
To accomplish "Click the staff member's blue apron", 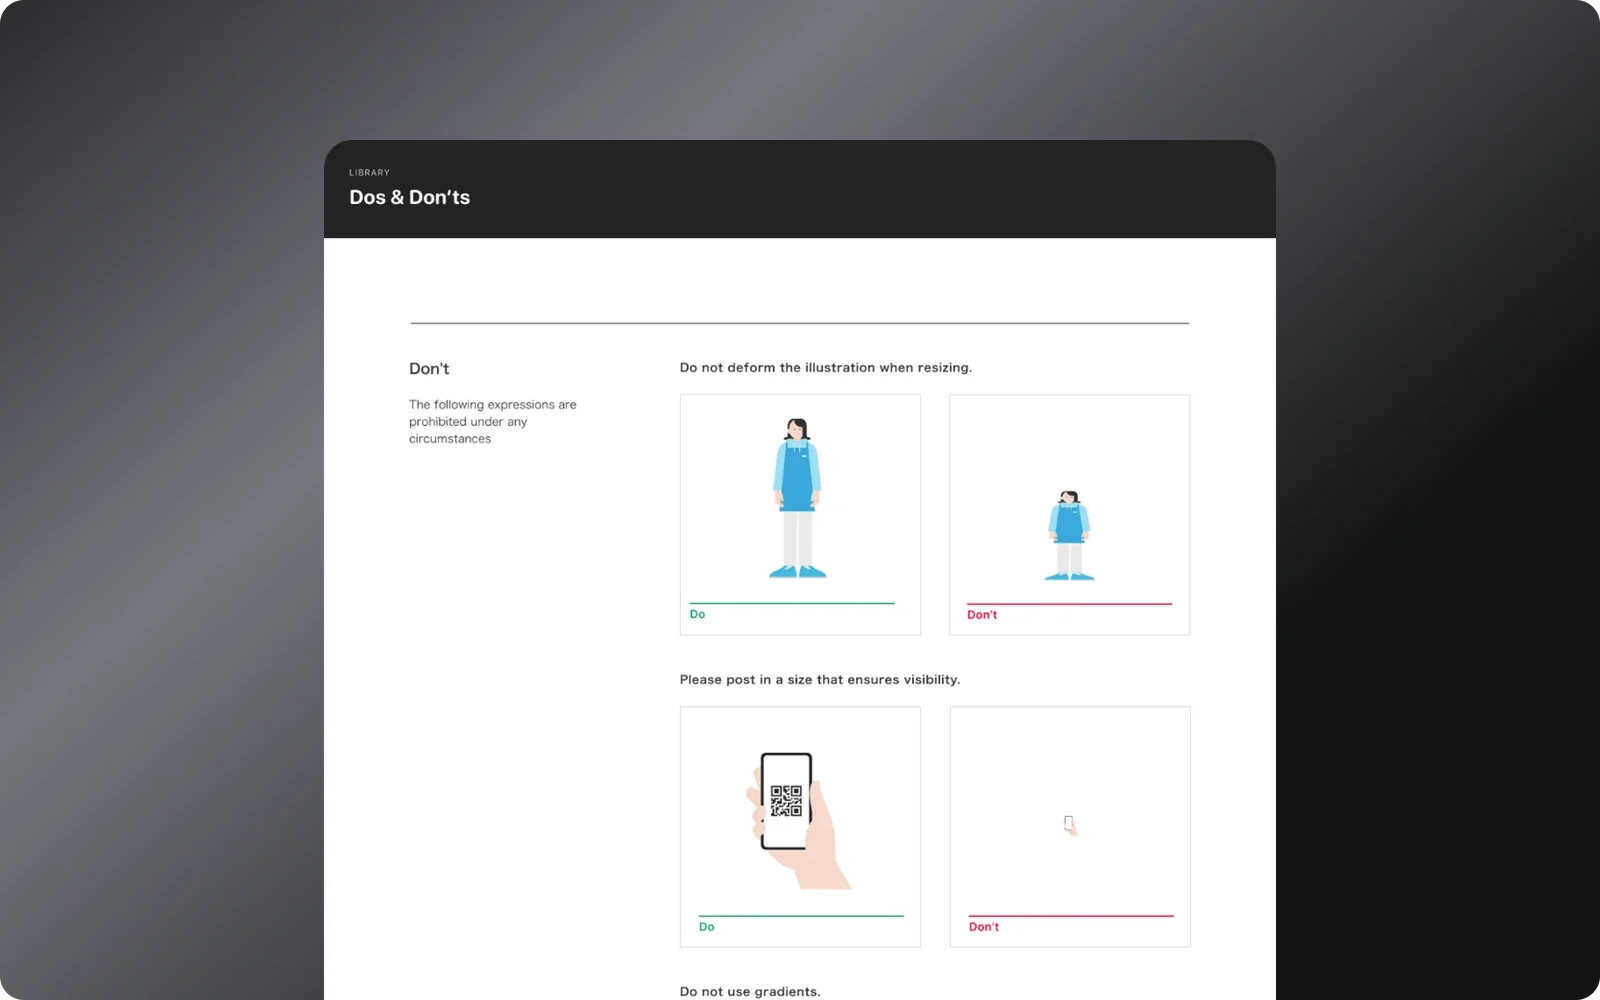I will pyautogui.click(x=797, y=476).
